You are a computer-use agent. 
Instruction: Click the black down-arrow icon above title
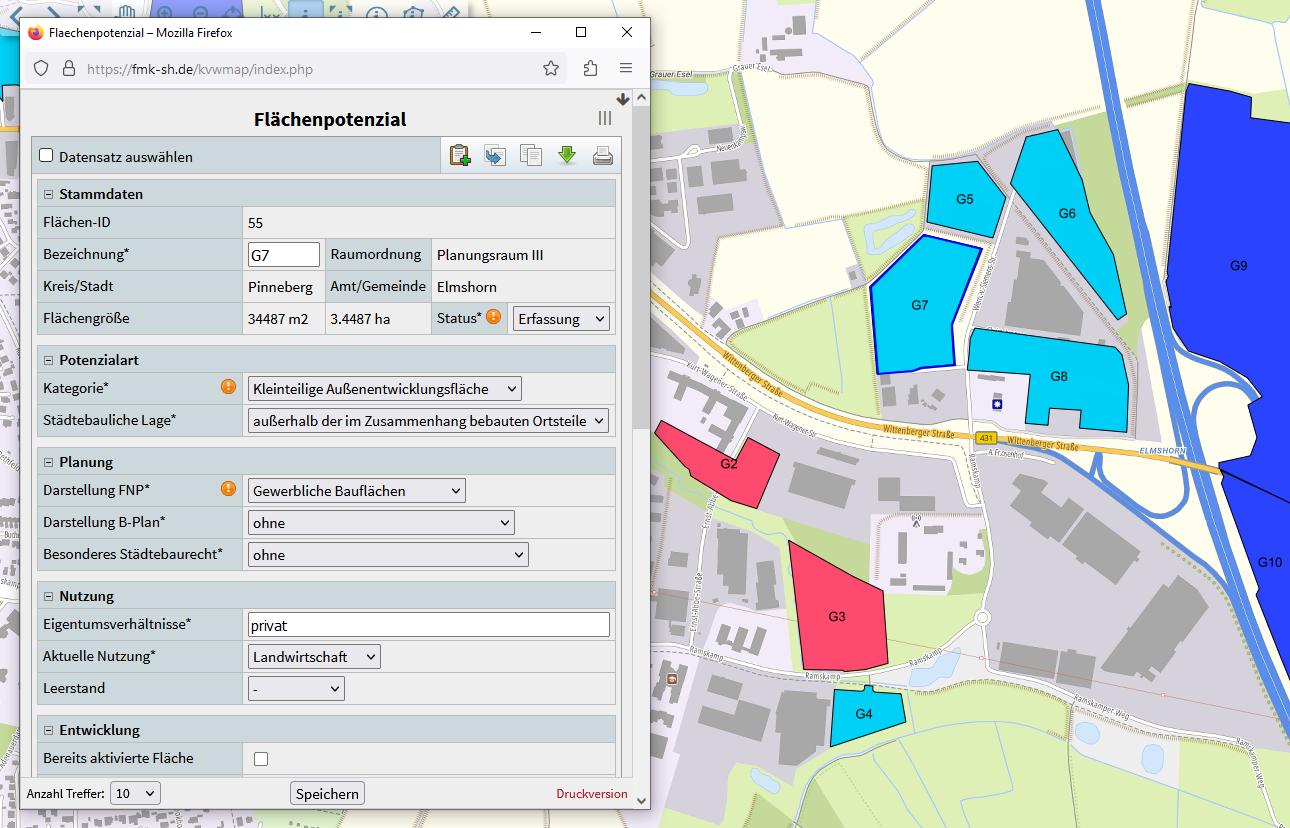[623, 99]
